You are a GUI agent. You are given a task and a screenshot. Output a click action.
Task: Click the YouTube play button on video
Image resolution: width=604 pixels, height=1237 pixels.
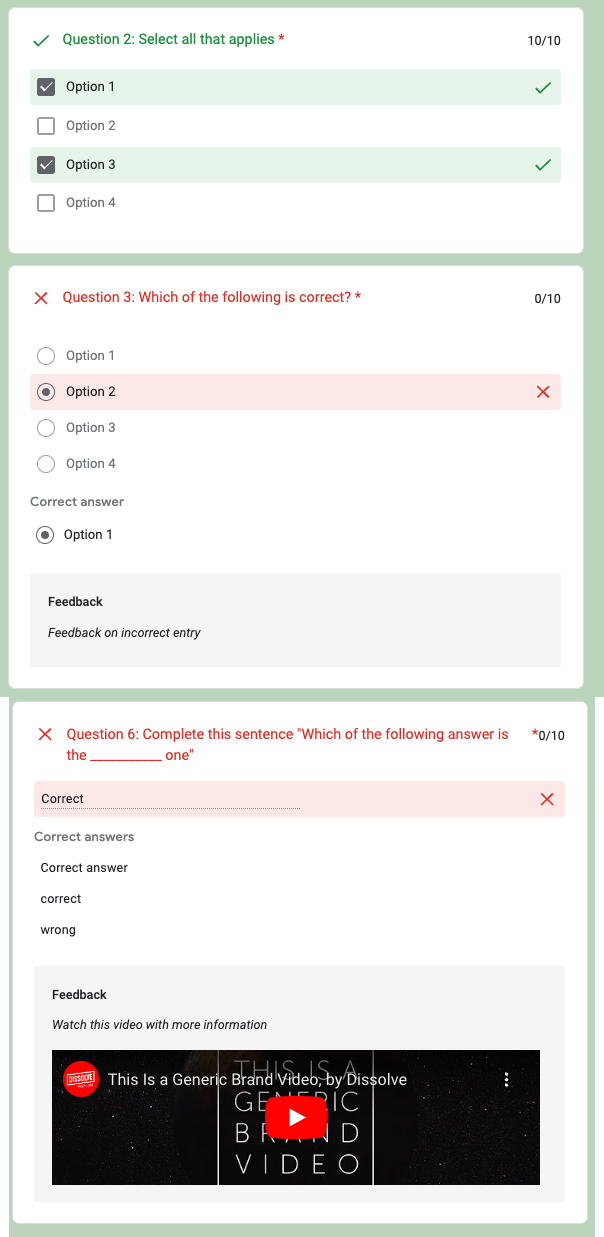pyautogui.click(x=296, y=1117)
